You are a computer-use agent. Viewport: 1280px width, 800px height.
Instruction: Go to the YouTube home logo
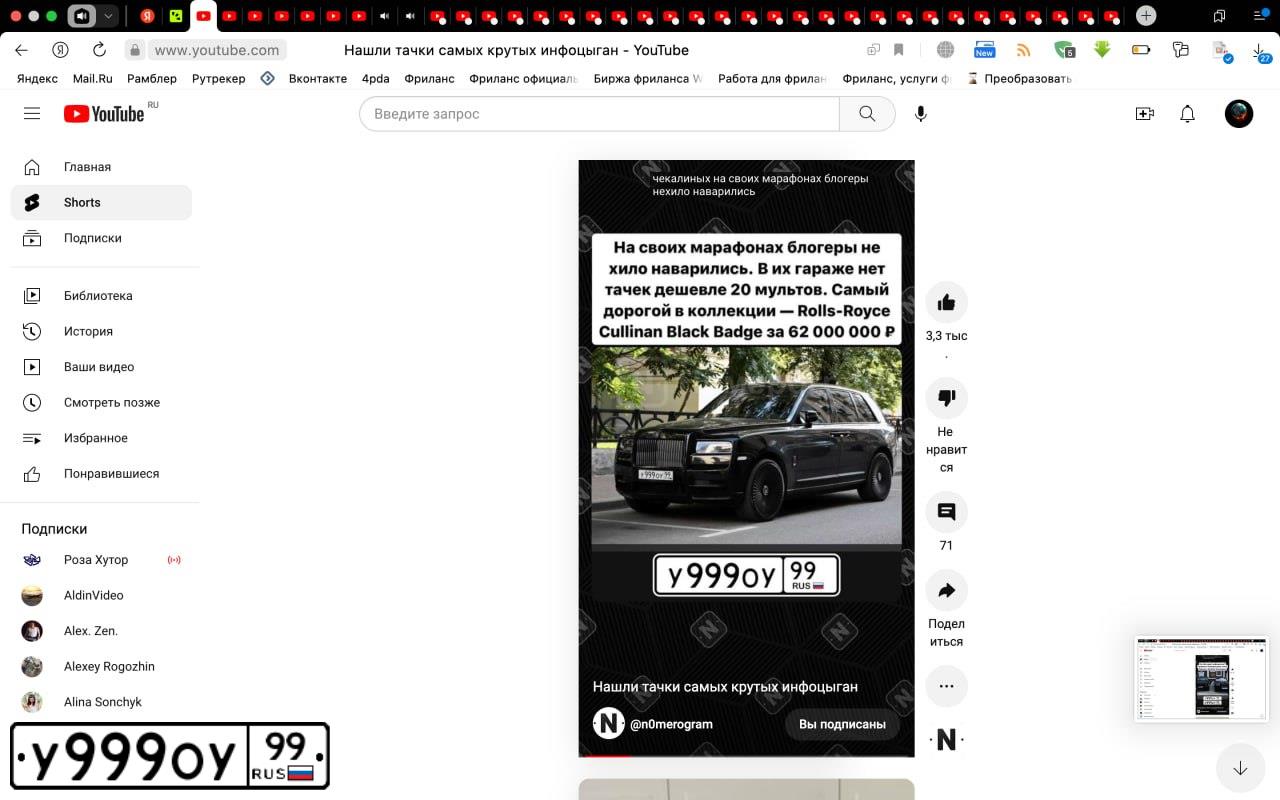point(104,114)
